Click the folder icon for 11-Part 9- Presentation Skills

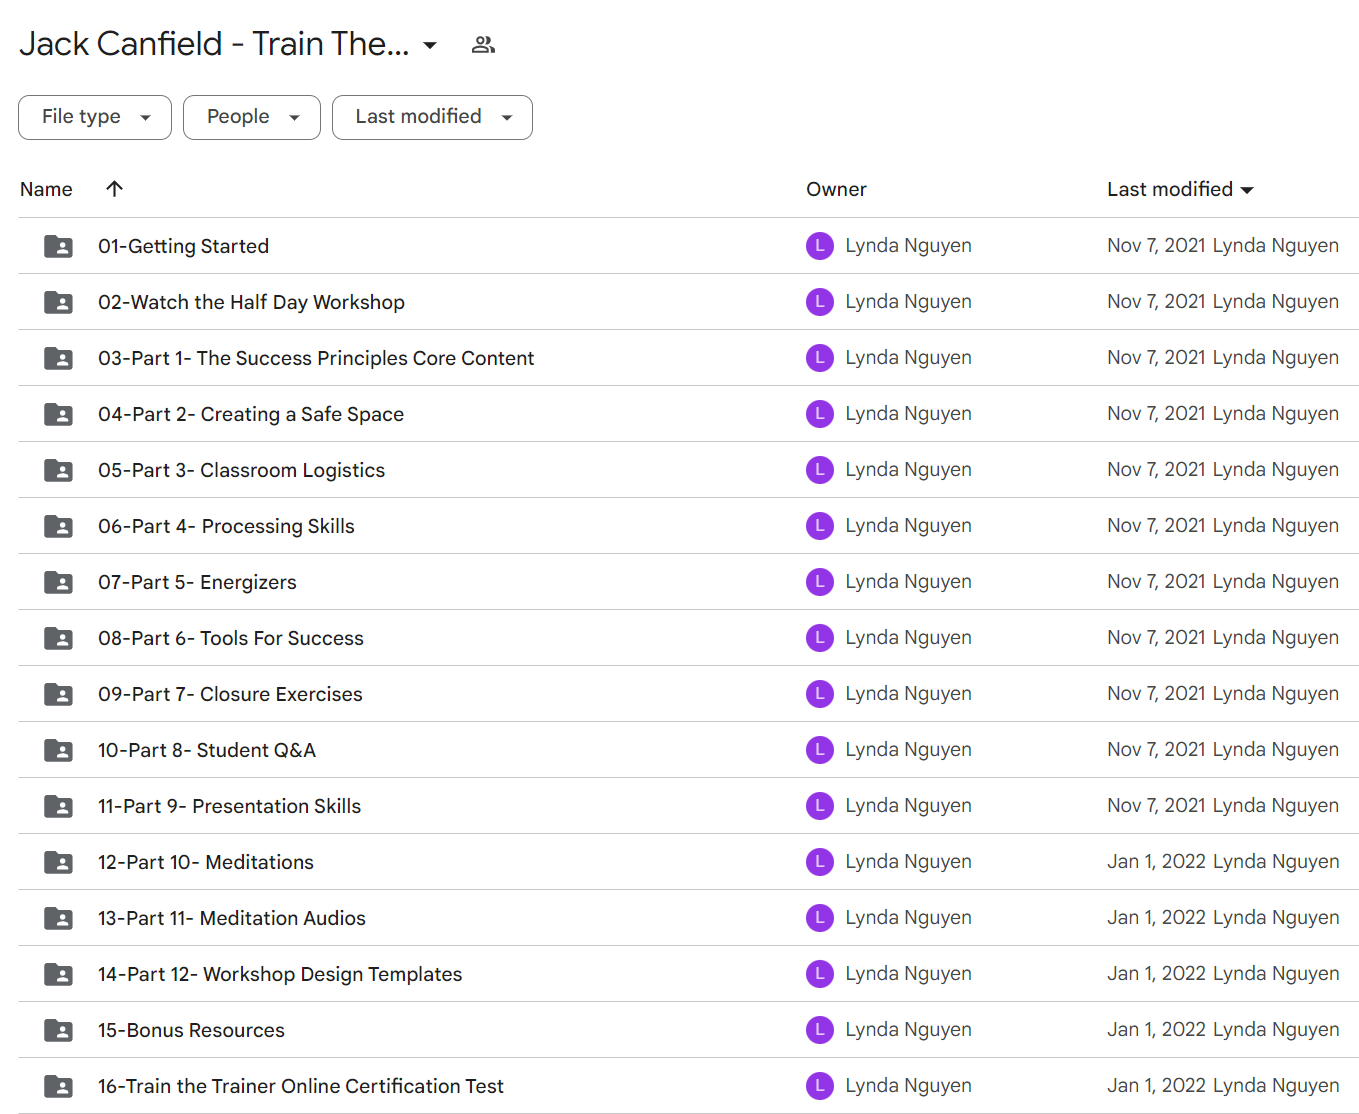click(58, 806)
